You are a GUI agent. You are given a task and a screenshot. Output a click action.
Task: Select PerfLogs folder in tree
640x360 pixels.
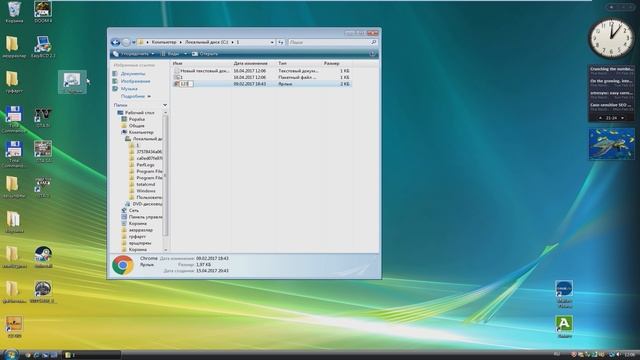pos(142,165)
